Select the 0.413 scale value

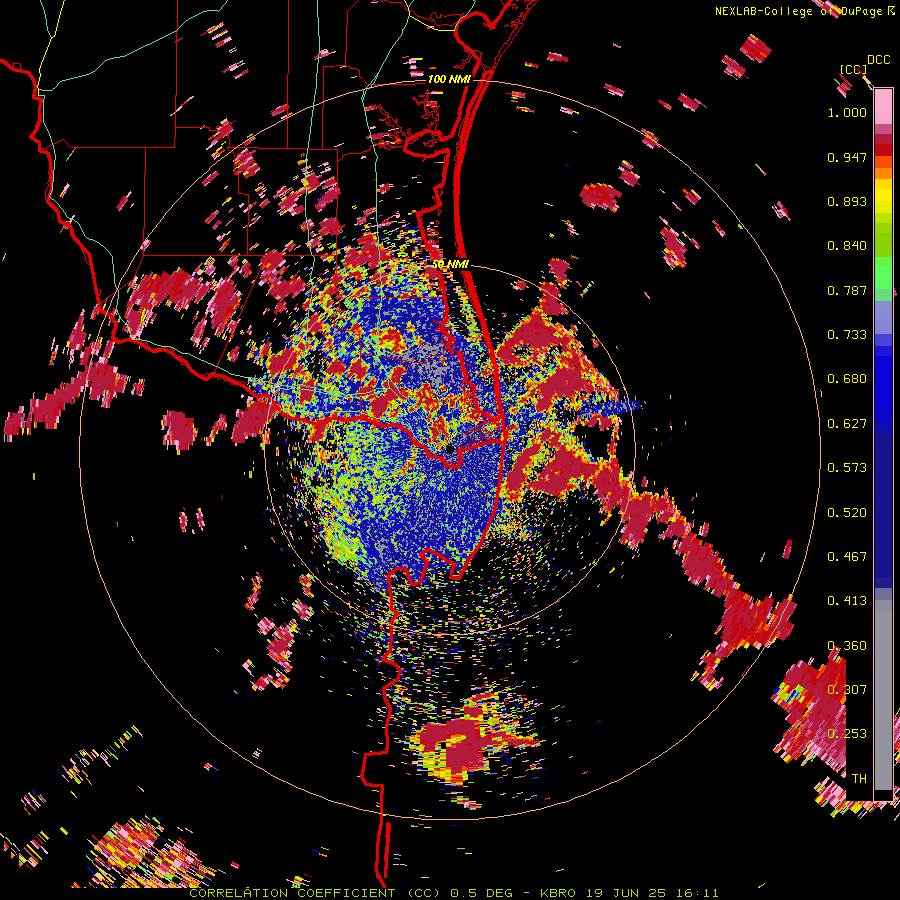click(847, 601)
